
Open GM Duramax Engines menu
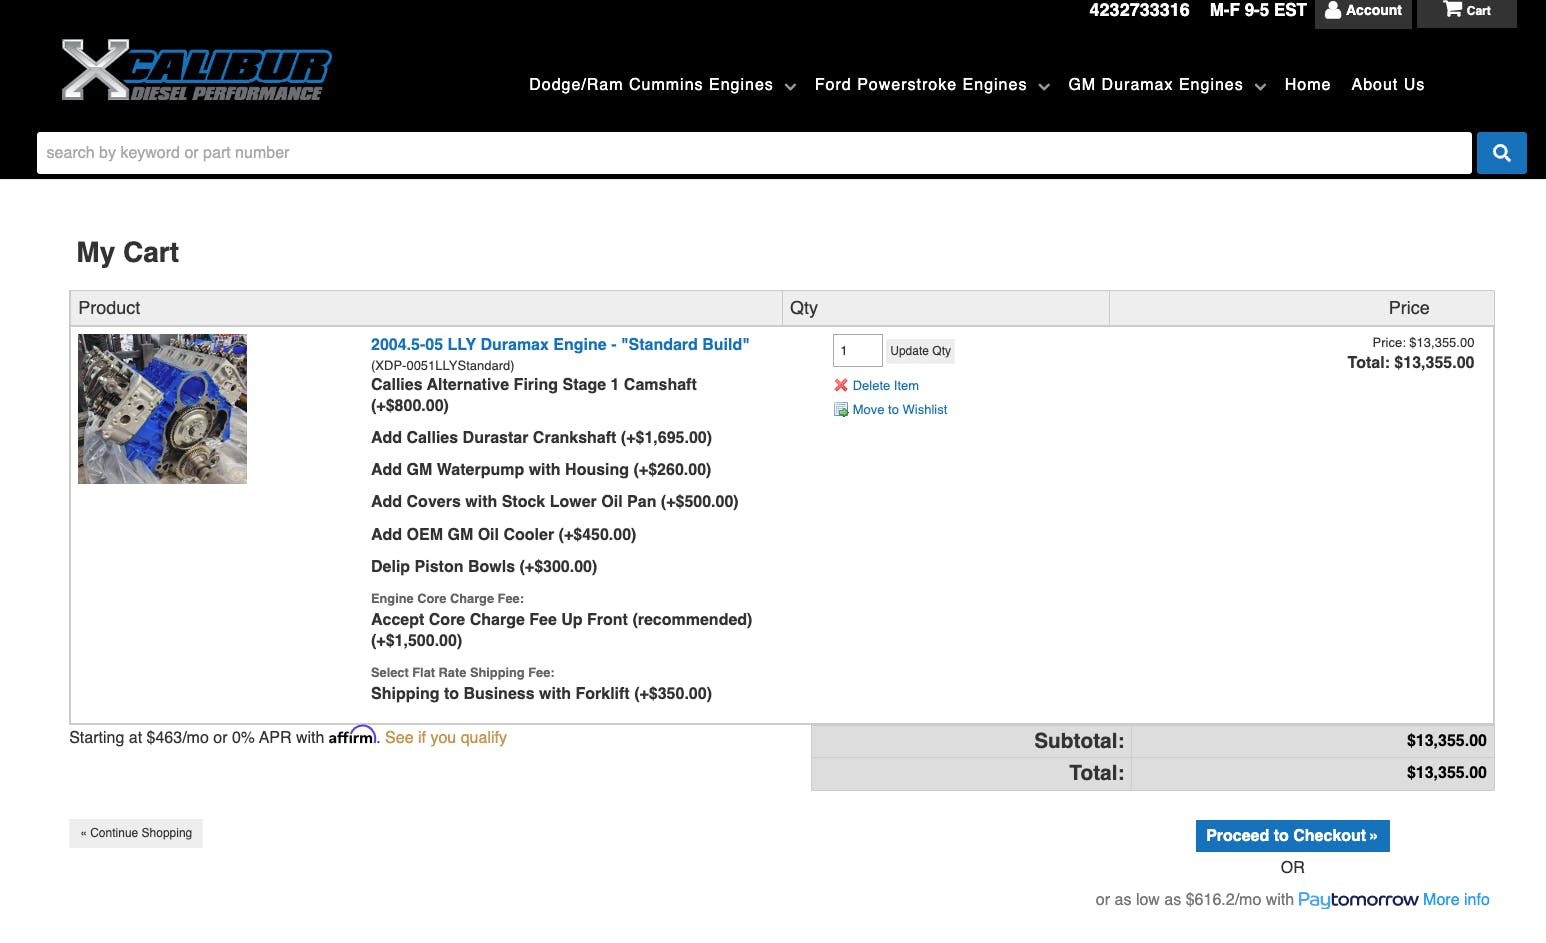[x=1155, y=85]
